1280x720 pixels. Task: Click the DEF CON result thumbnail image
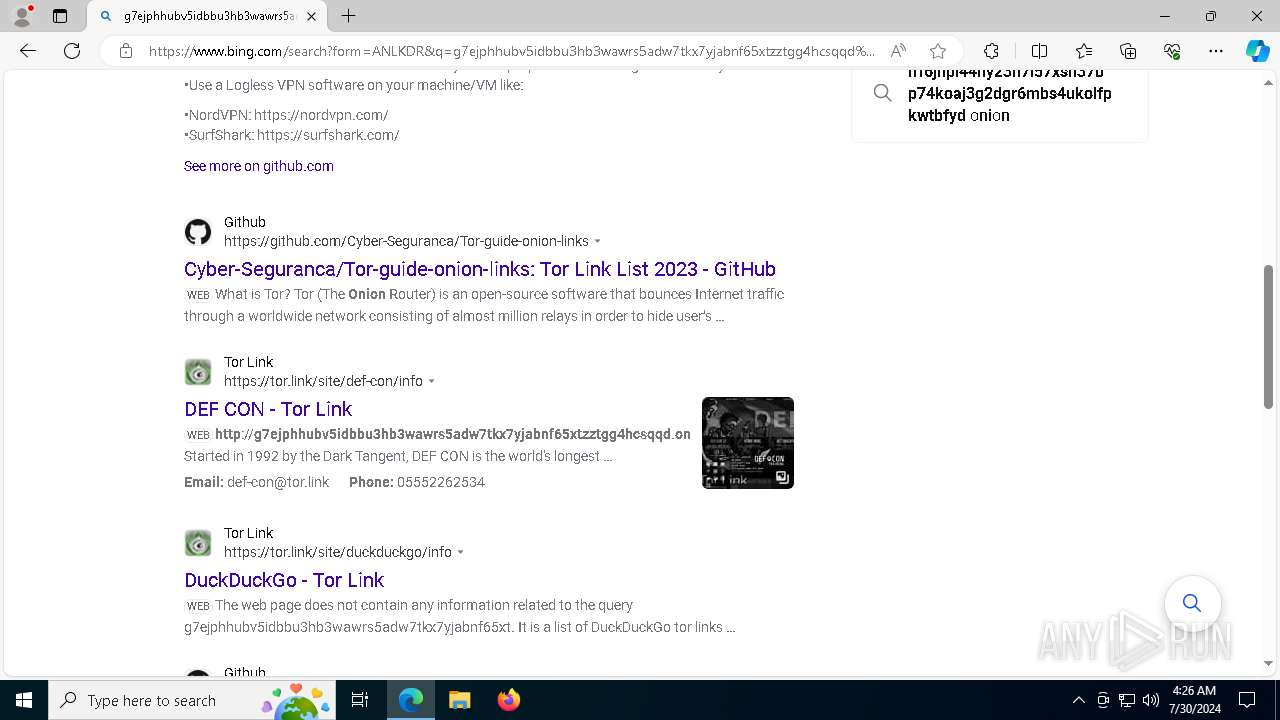[x=748, y=443]
